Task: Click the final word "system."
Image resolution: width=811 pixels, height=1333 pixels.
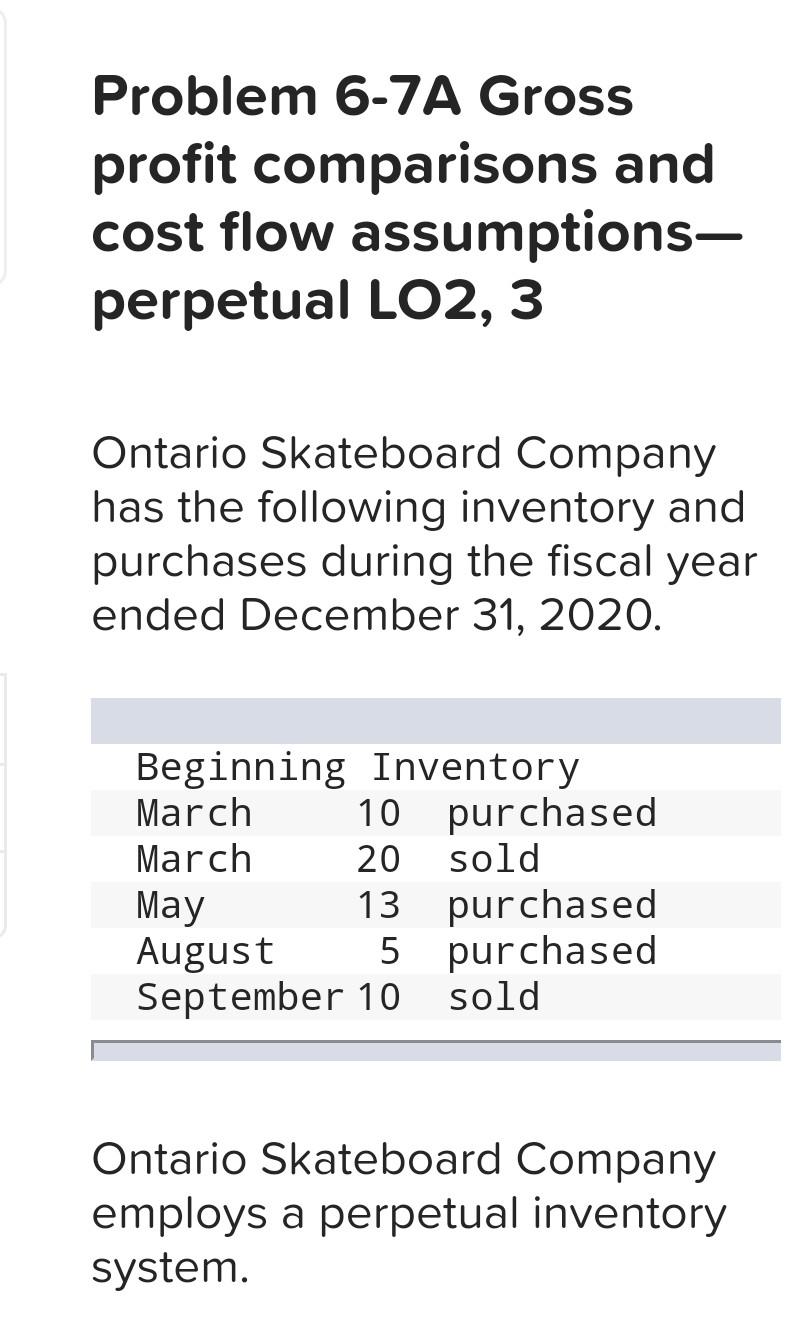Action: pyautogui.click(x=169, y=1267)
